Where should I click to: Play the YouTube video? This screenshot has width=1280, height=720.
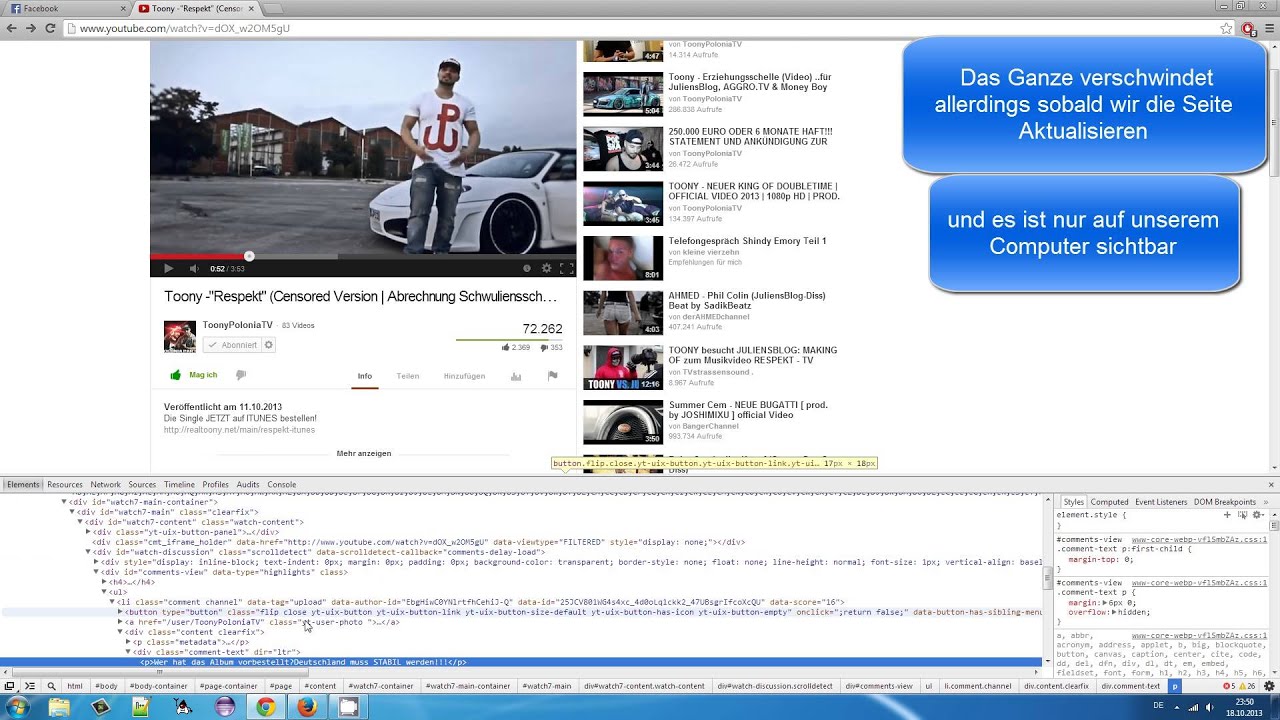pyautogui.click(x=168, y=268)
